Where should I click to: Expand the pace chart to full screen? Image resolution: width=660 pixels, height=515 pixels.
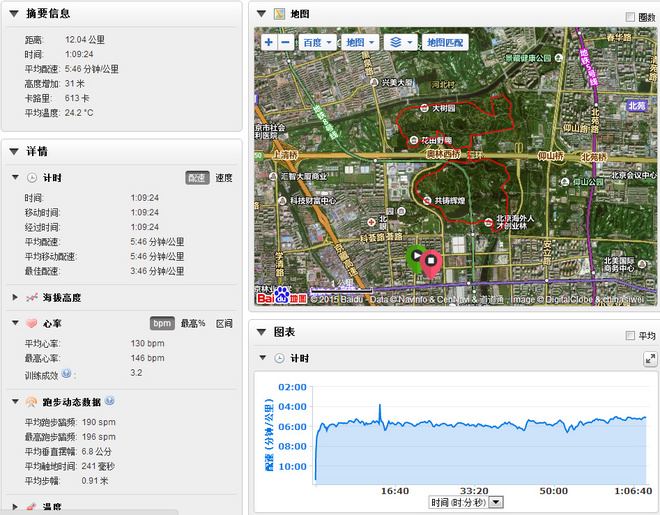(649, 358)
